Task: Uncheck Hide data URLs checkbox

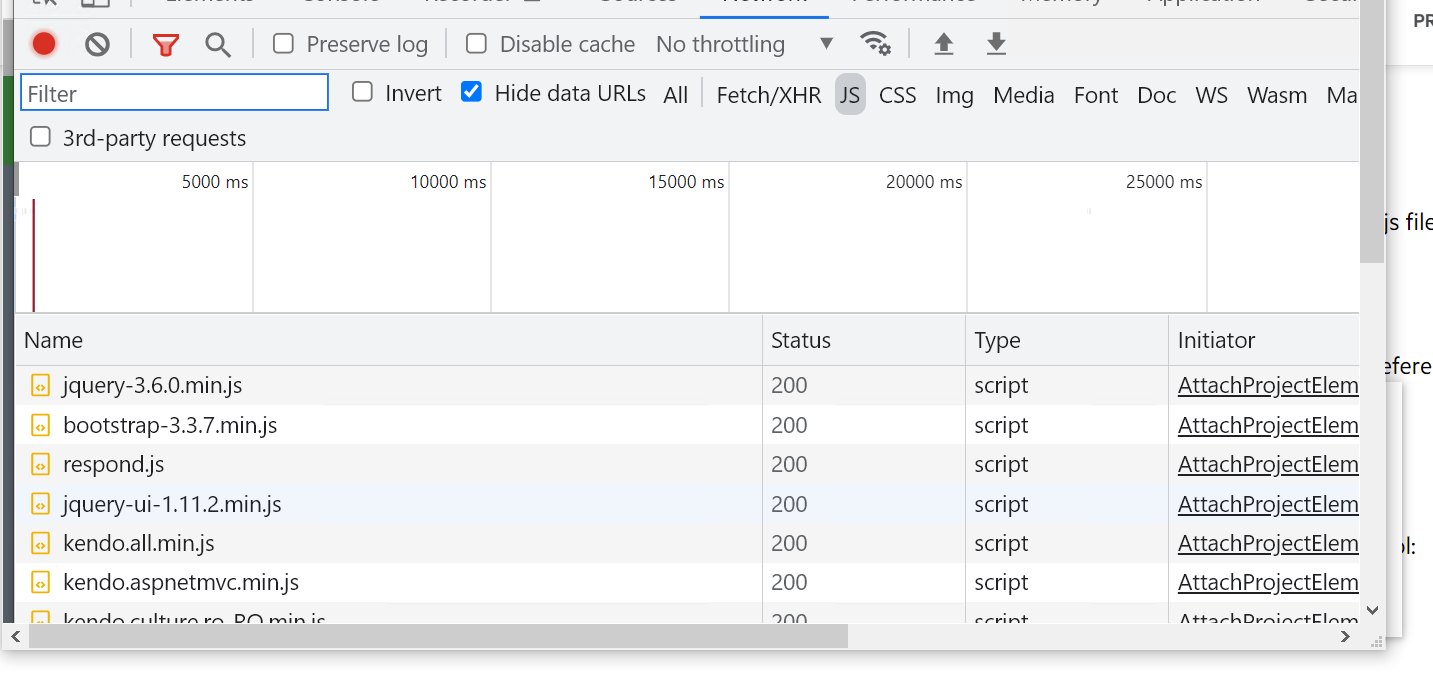Action: click(x=472, y=93)
